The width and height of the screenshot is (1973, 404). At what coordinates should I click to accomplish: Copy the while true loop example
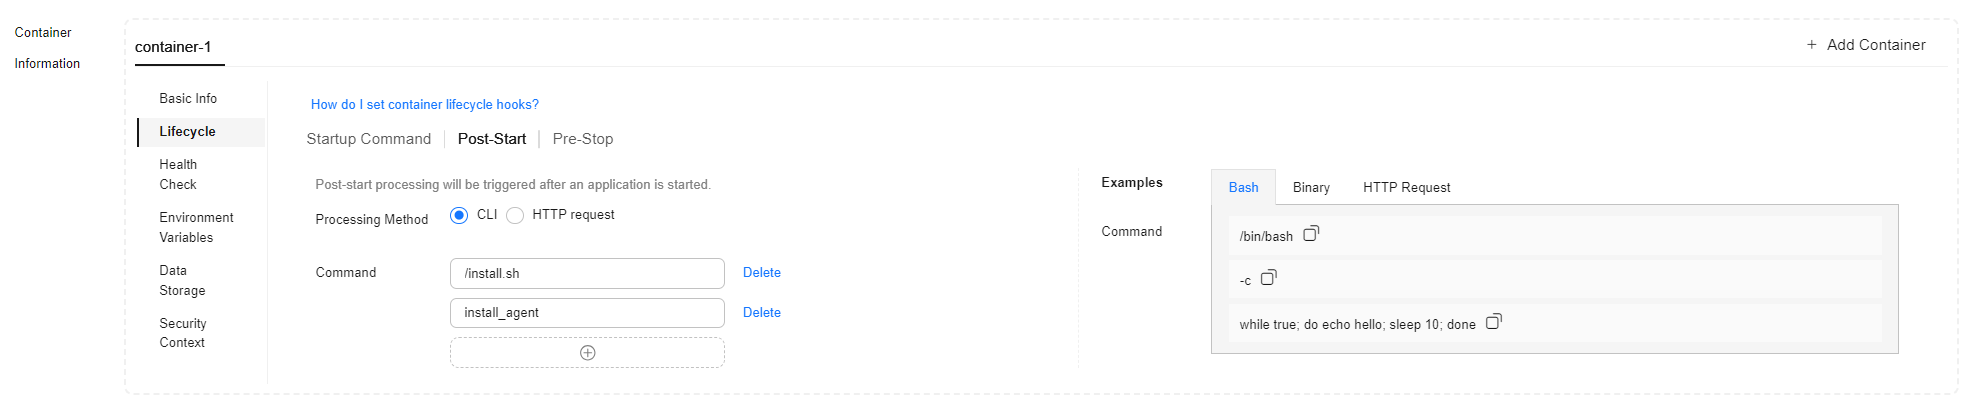click(1493, 322)
